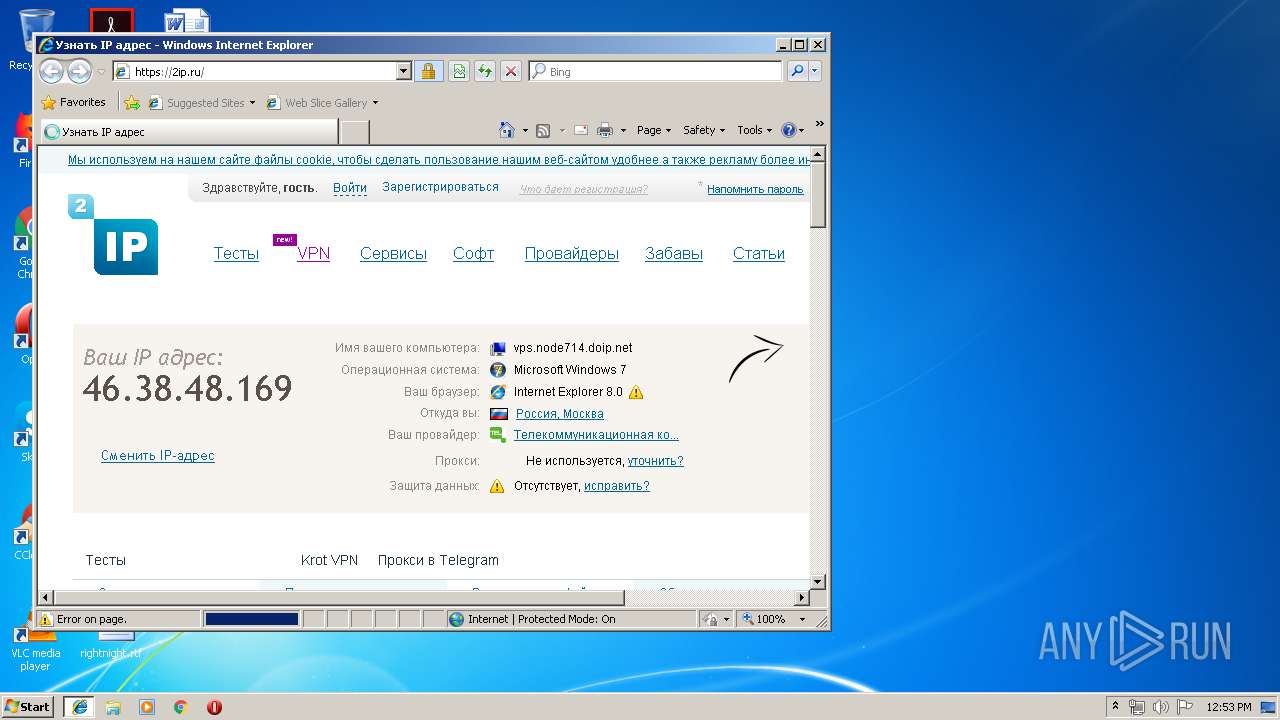1280x720 pixels.
Task: Click the Forward navigation arrow button
Action: point(79,71)
